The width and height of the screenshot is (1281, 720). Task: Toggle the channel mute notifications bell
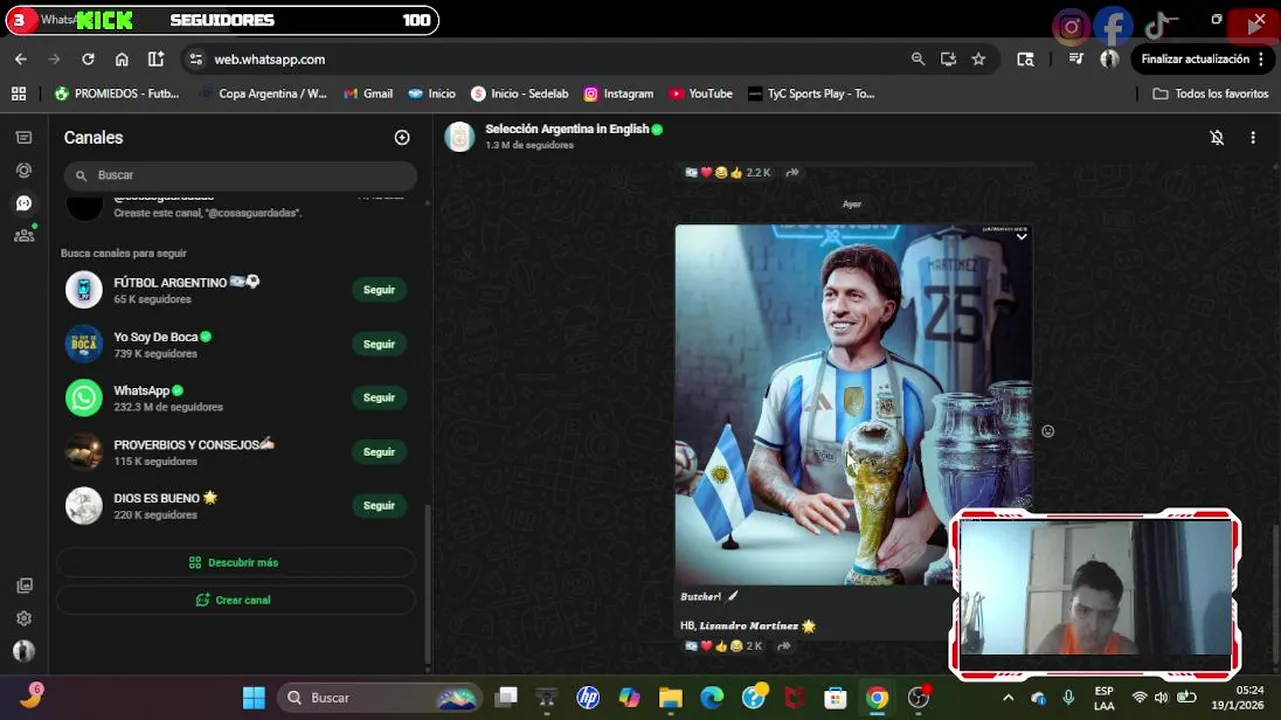click(x=1217, y=138)
